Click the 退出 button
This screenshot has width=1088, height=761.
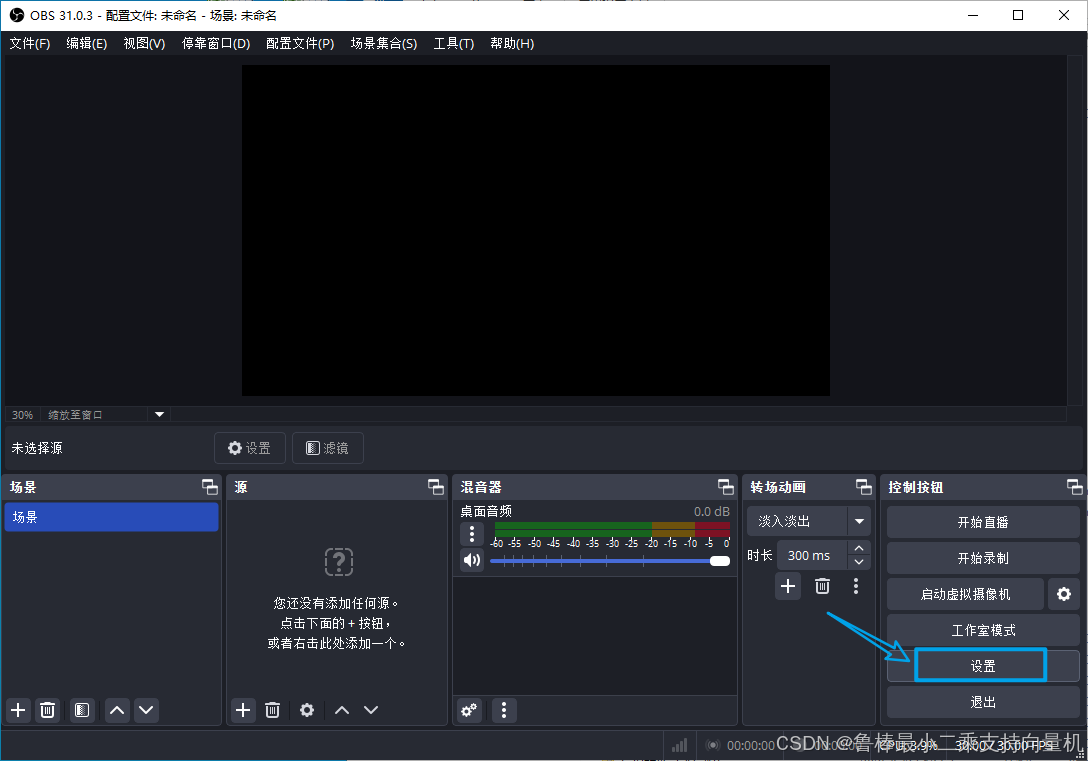[983, 702]
